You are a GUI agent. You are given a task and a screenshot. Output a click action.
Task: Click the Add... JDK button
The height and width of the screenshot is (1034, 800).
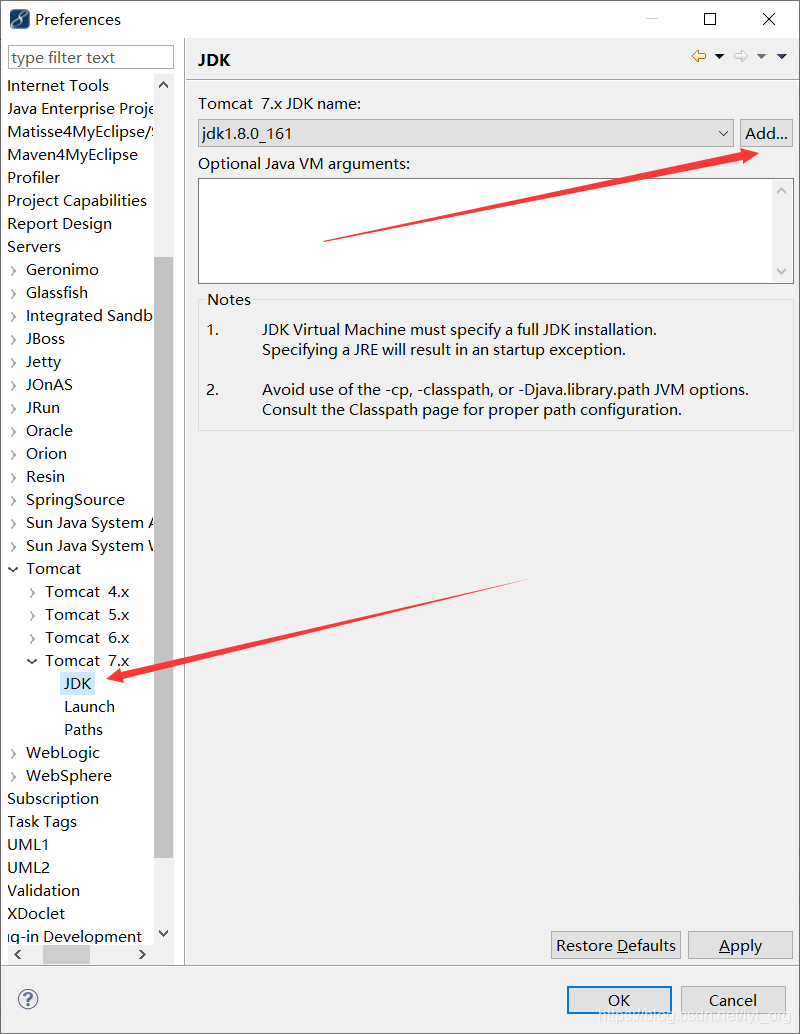pos(766,133)
